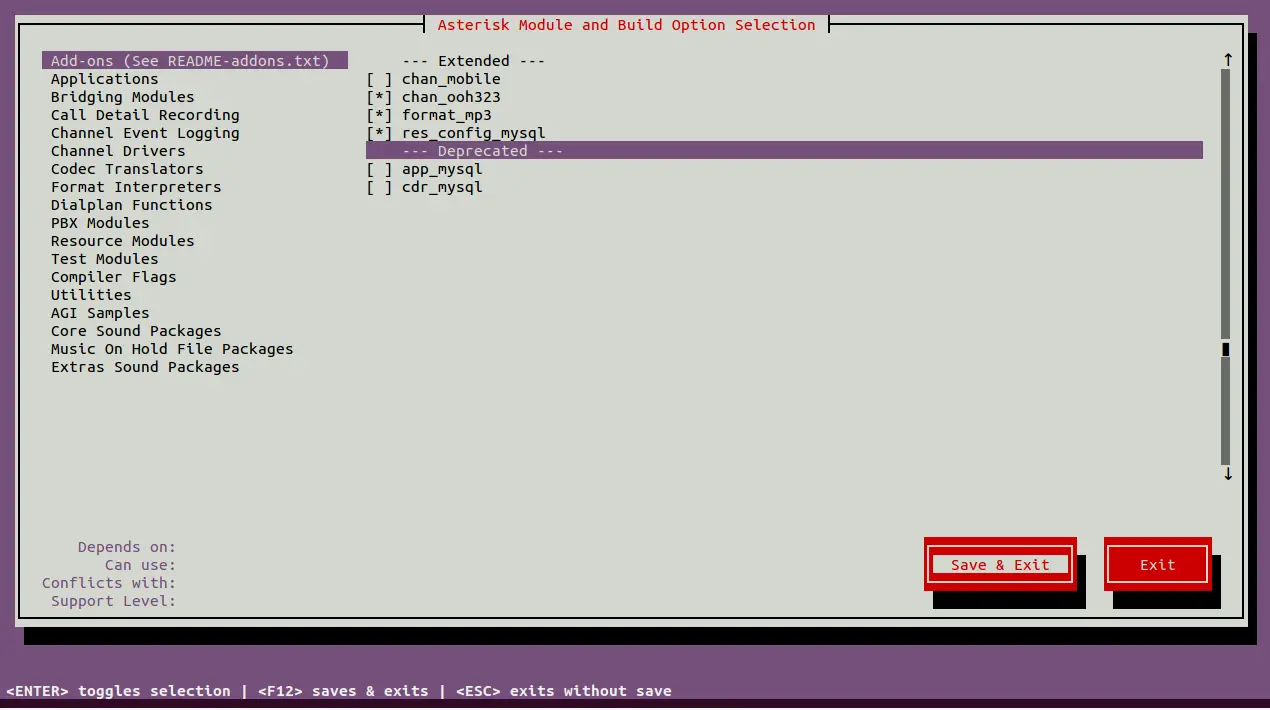Enable the chan_mobile module checkbox

point(379,79)
